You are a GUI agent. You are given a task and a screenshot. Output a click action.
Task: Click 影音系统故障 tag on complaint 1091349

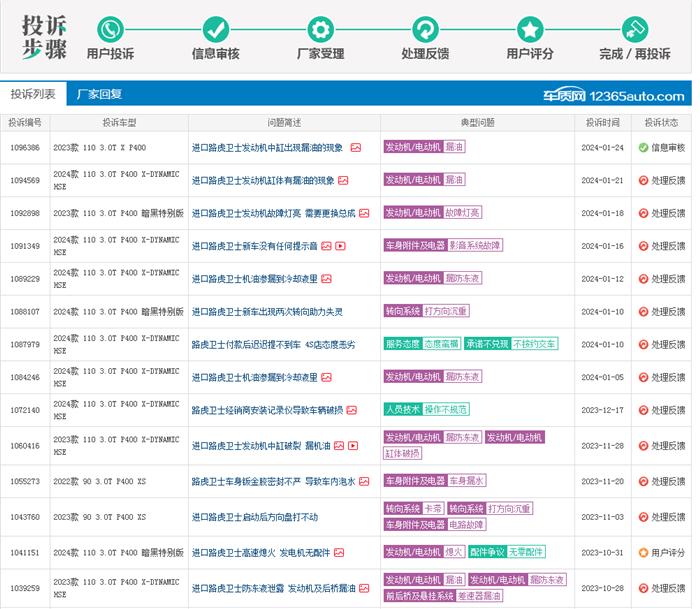point(475,245)
